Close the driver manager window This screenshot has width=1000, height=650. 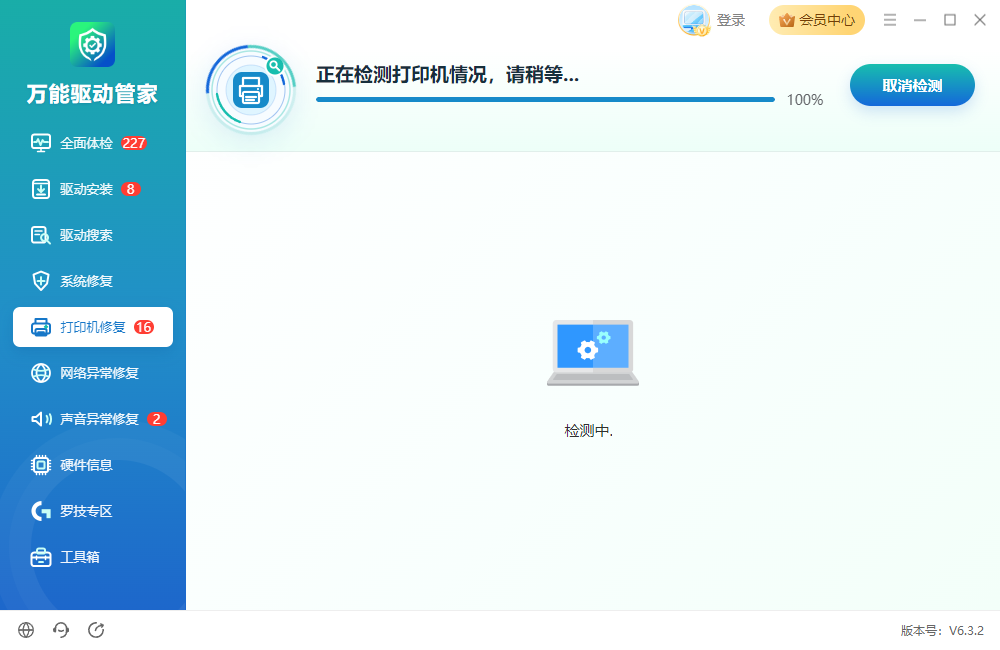(x=980, y=20)
